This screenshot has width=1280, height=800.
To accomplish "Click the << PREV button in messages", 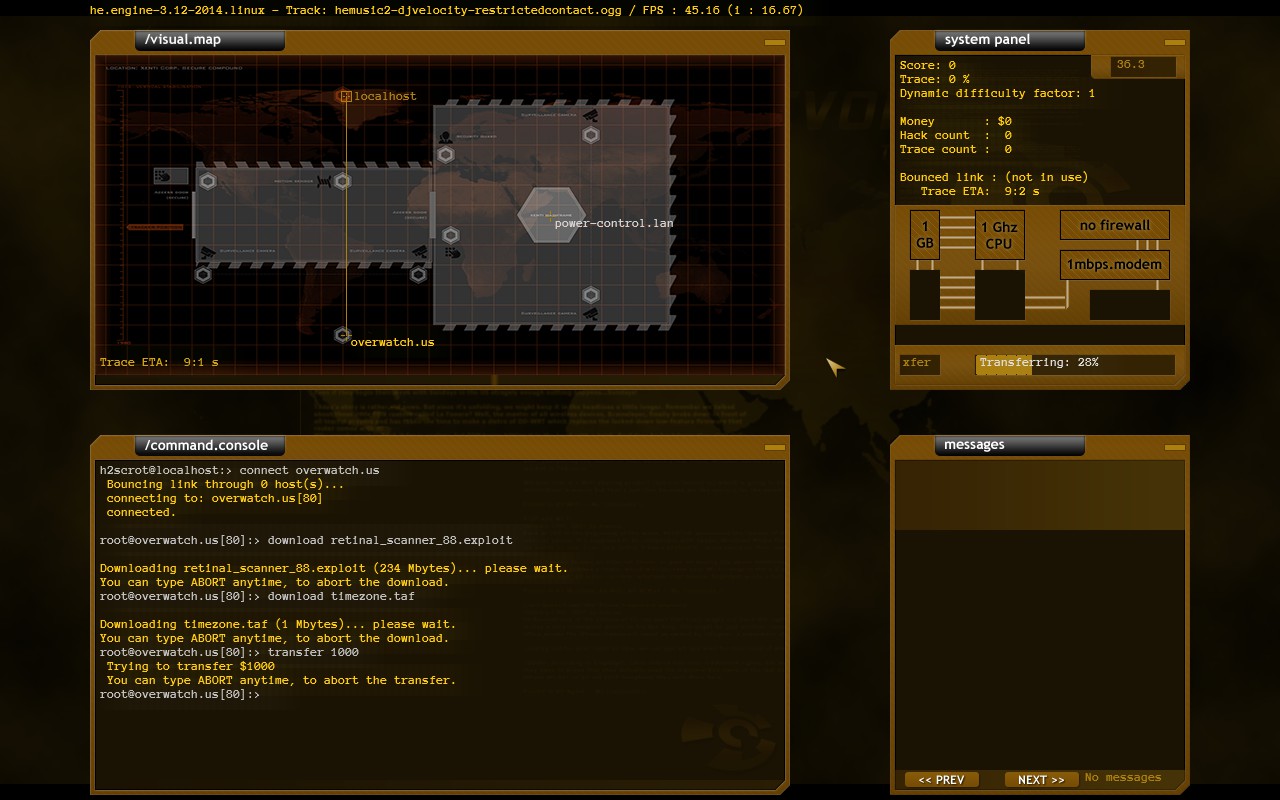I will pos(940,779).
